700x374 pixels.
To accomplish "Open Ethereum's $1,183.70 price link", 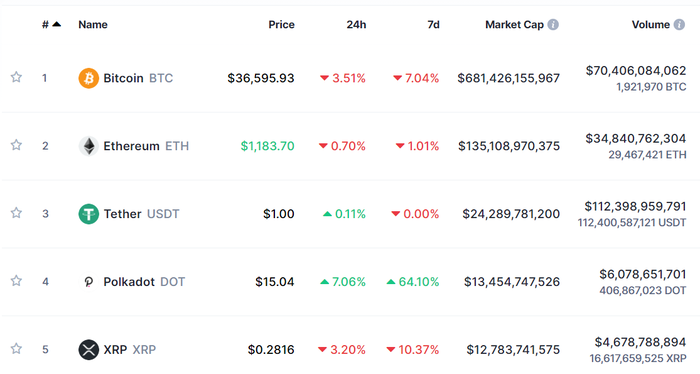I will (267, 146).
